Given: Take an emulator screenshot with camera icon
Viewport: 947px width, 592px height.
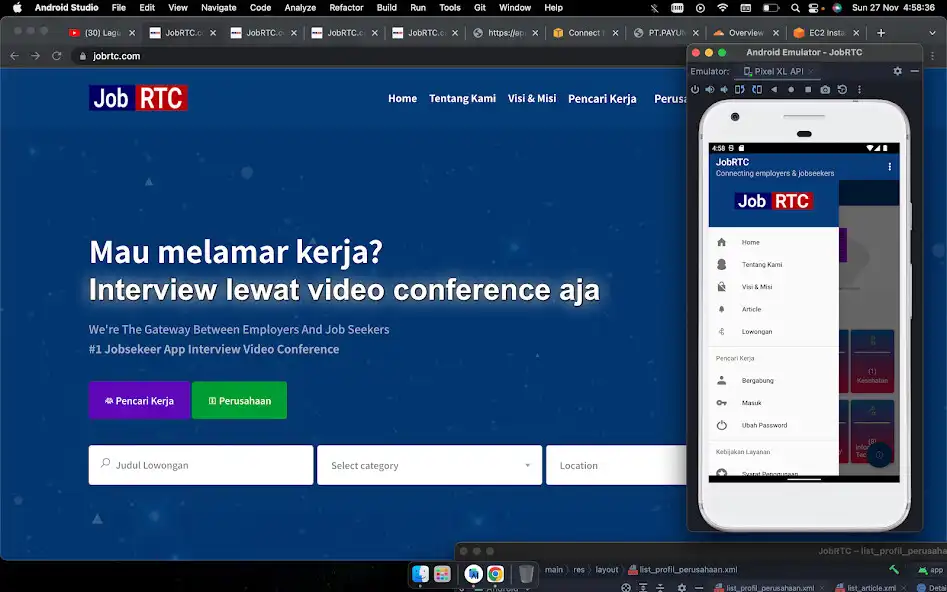Looking at the screenshot, I should (x=825, y=89).
